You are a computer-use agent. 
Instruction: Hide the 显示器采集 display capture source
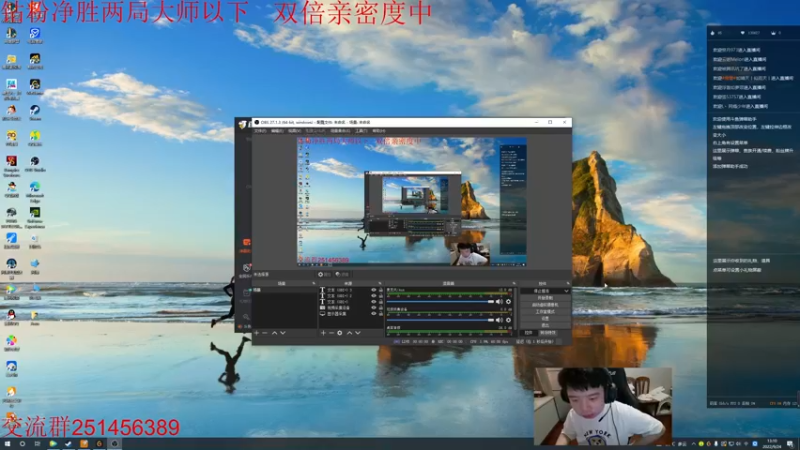tap(373, 314)
